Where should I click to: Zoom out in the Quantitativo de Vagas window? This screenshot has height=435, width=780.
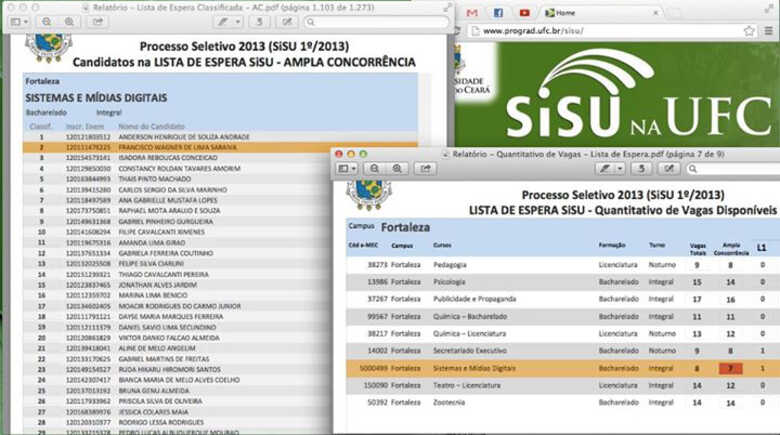pyautogui.click(x=375, y=169)
